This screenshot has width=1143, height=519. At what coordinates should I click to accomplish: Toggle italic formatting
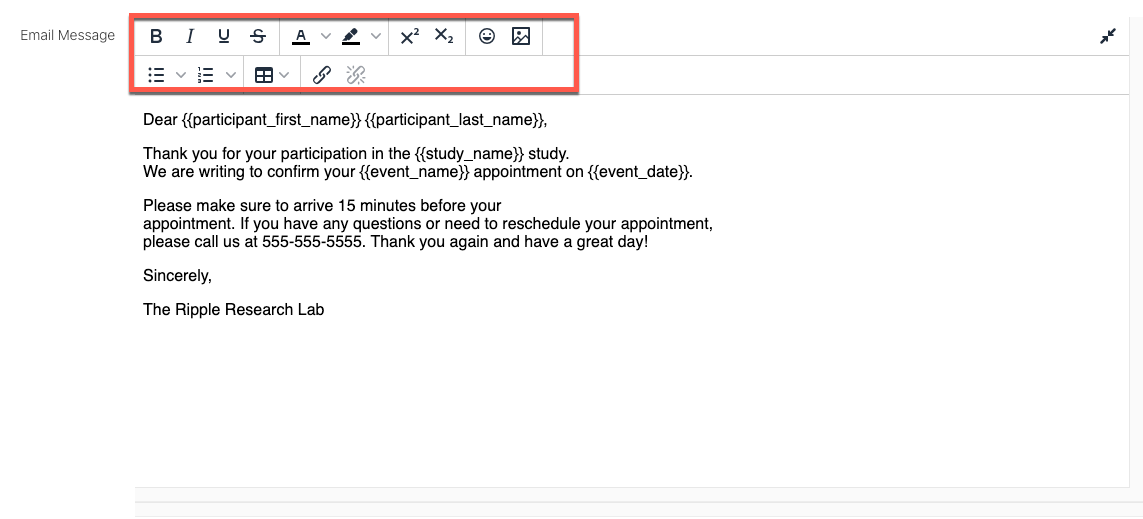(x=190, y=36)
